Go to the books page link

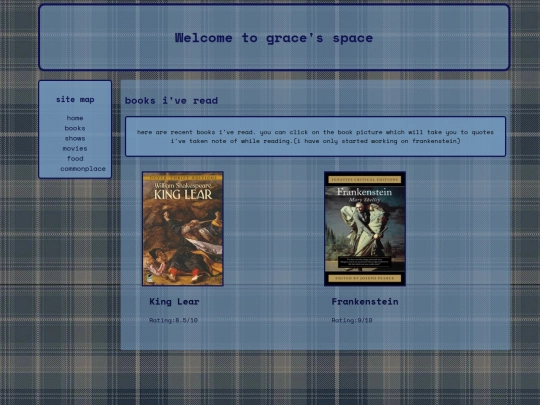click(75, 128)
